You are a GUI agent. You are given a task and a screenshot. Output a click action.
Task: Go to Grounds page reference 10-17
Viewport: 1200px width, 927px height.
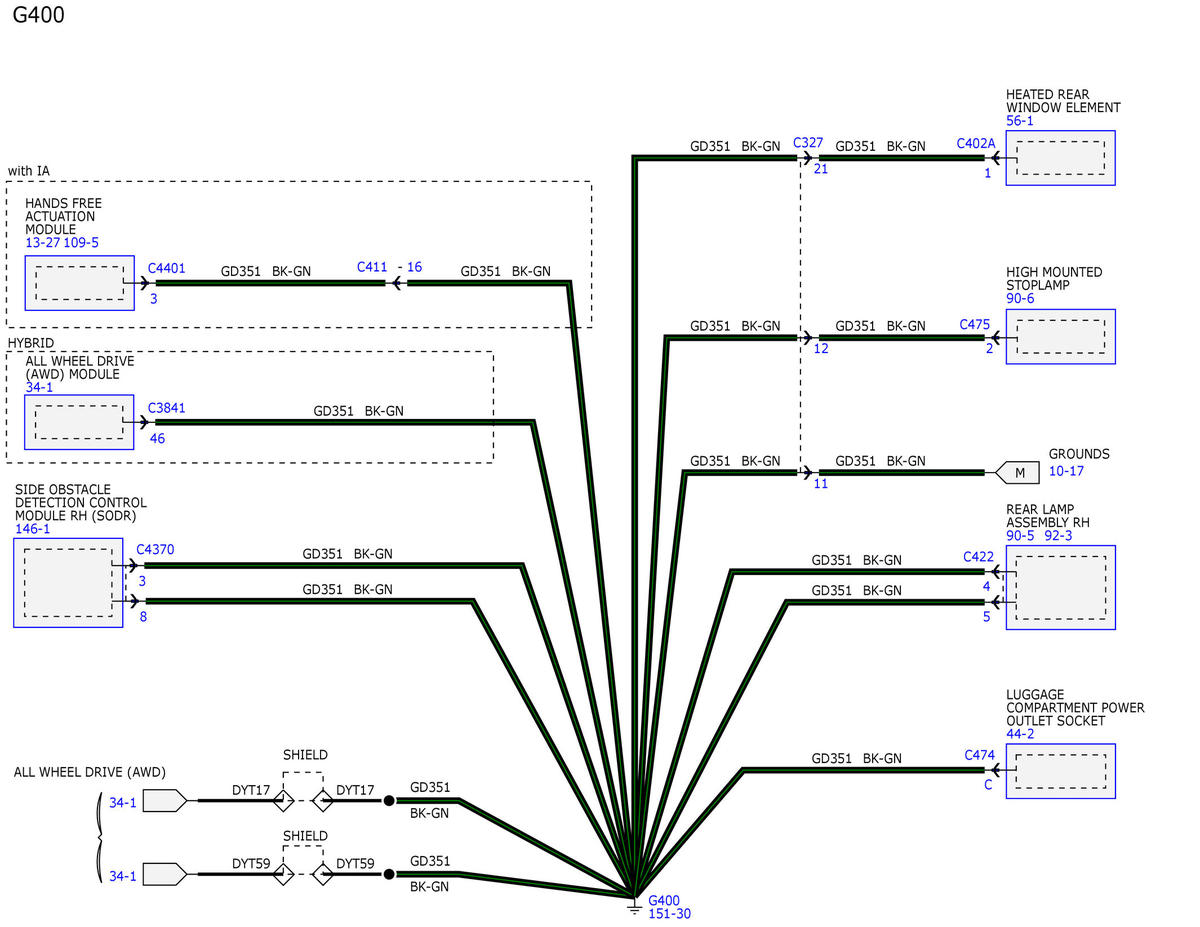point(1066,470)
